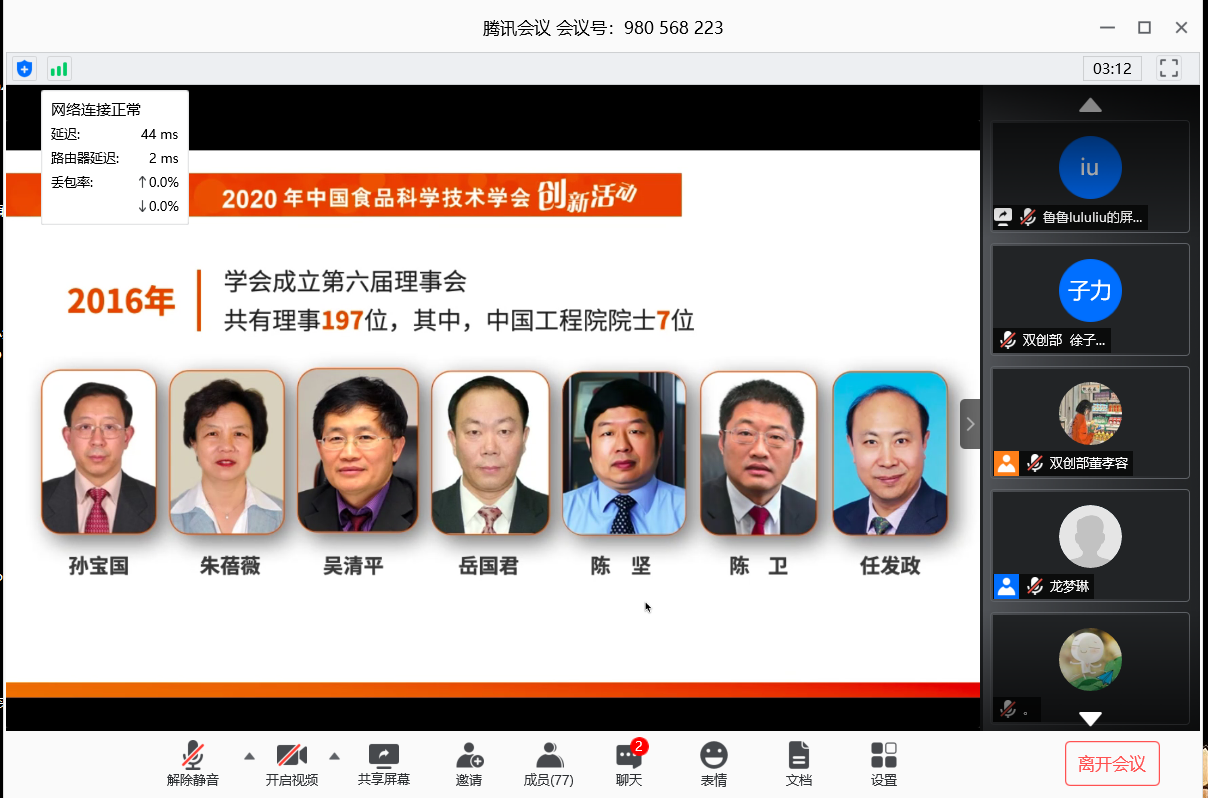Click the 离开会议 leave meeting button
The image size is (1208, 798).
[x=1111, y=764]
